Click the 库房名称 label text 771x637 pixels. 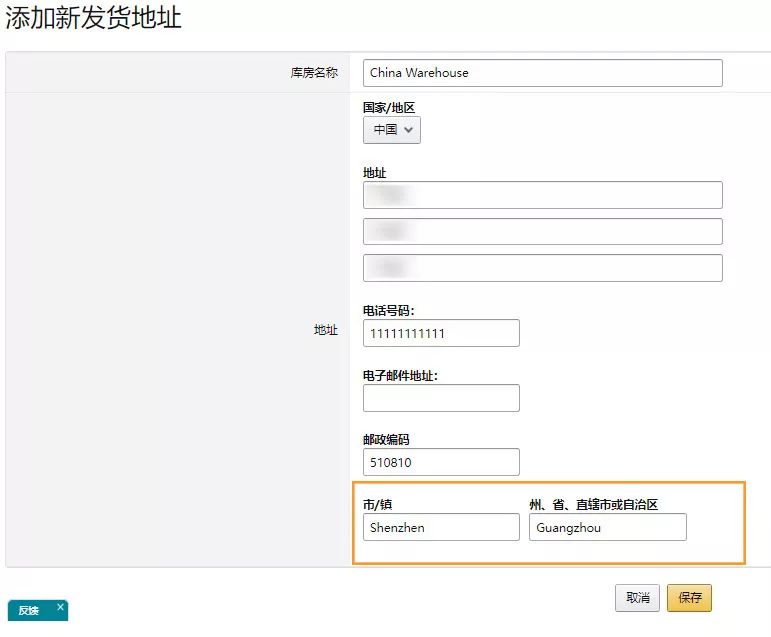(x=314, y=73)
